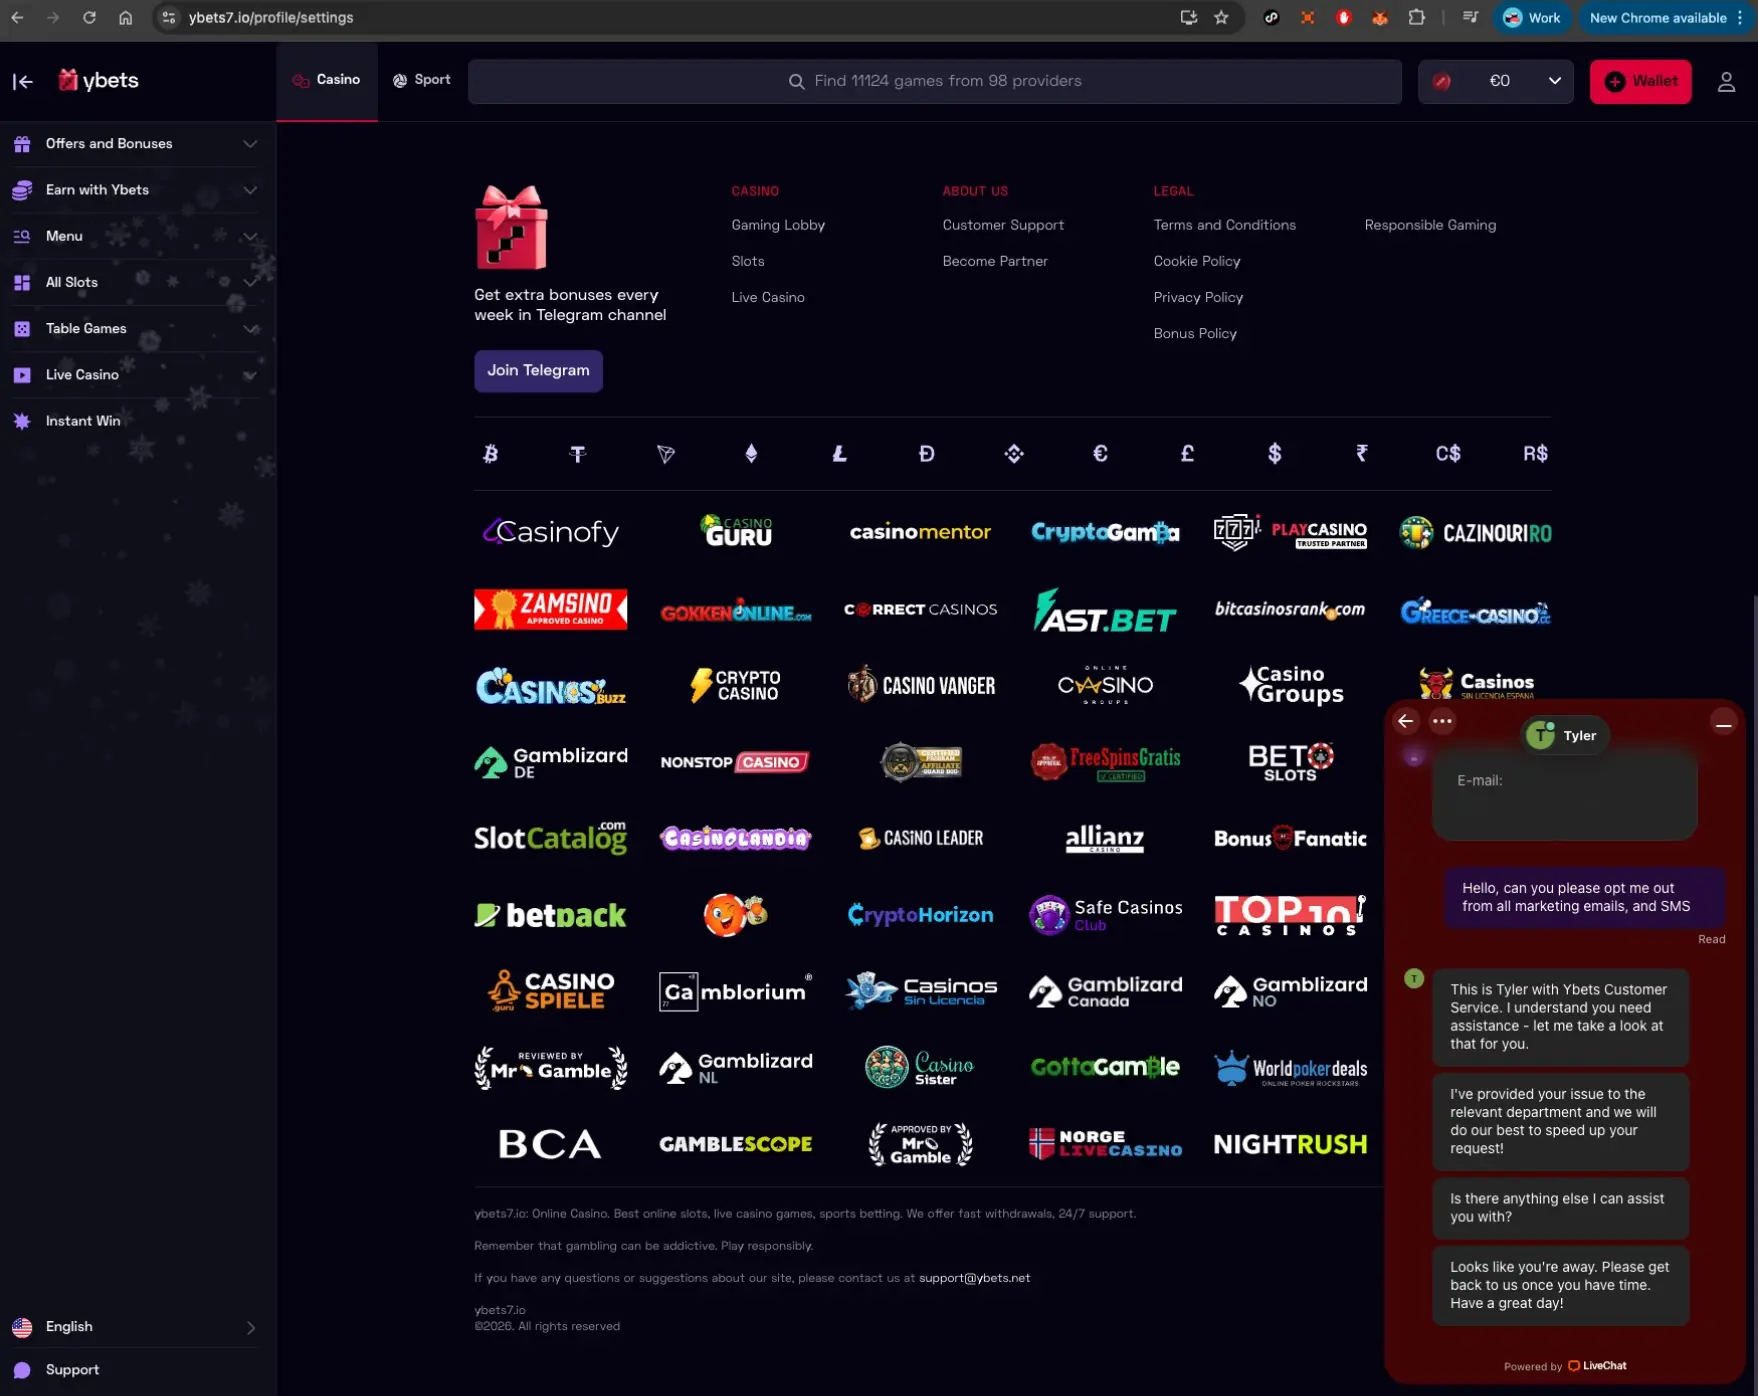Open the Live Casino footer link
Screen dimensions: 1758x1396
click(768, 297)
